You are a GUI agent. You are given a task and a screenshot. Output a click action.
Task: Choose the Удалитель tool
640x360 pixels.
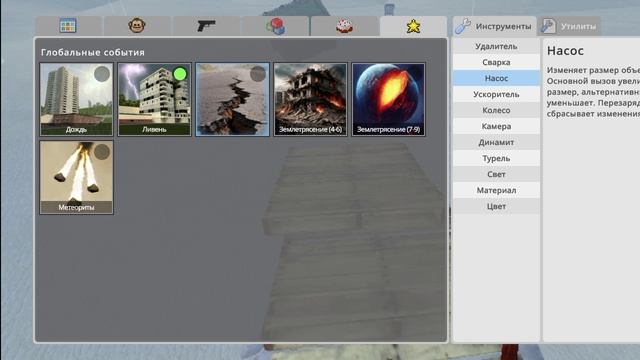click(x=496, y=46)
